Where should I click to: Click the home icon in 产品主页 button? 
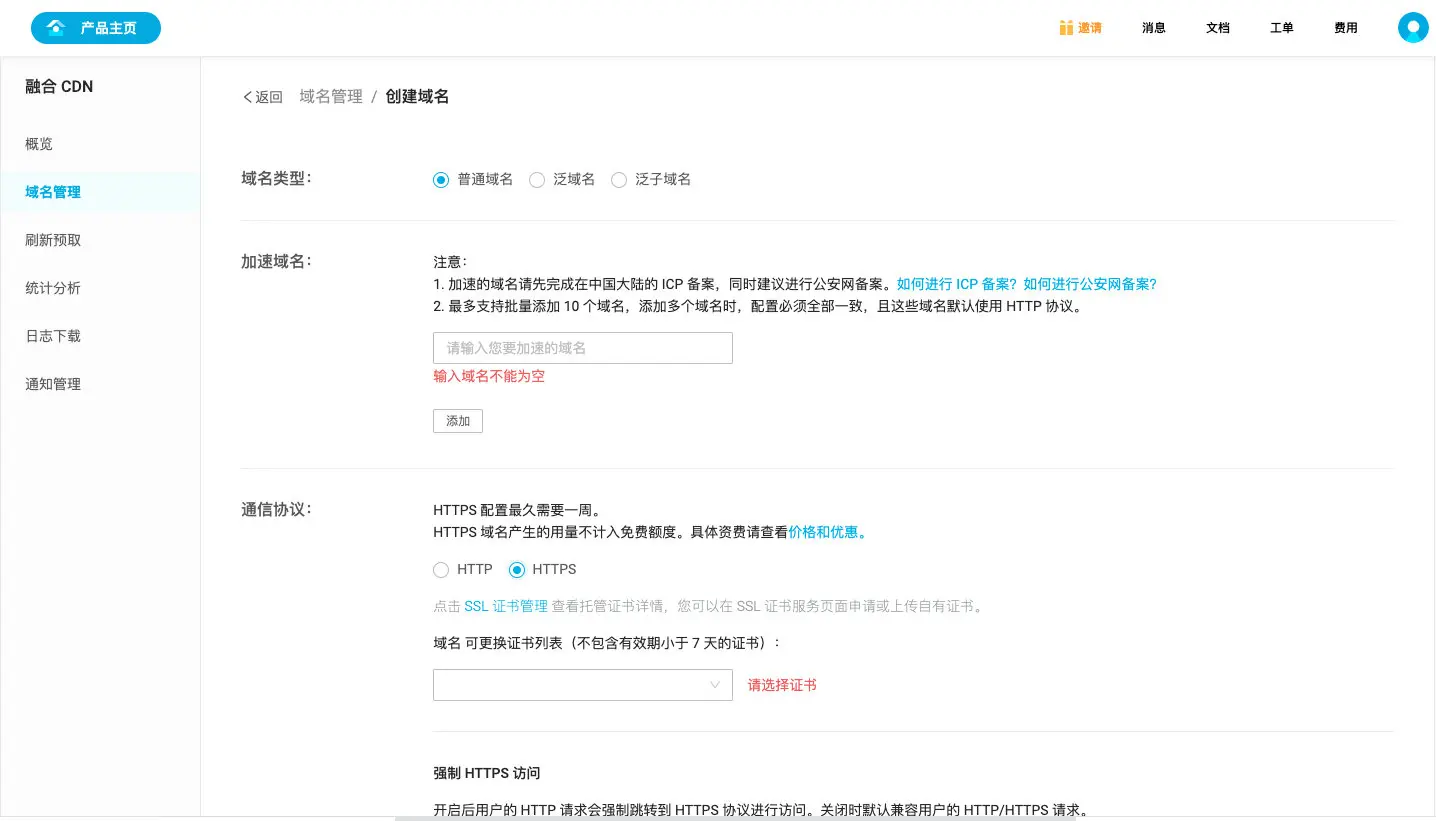tap(56, 28)
